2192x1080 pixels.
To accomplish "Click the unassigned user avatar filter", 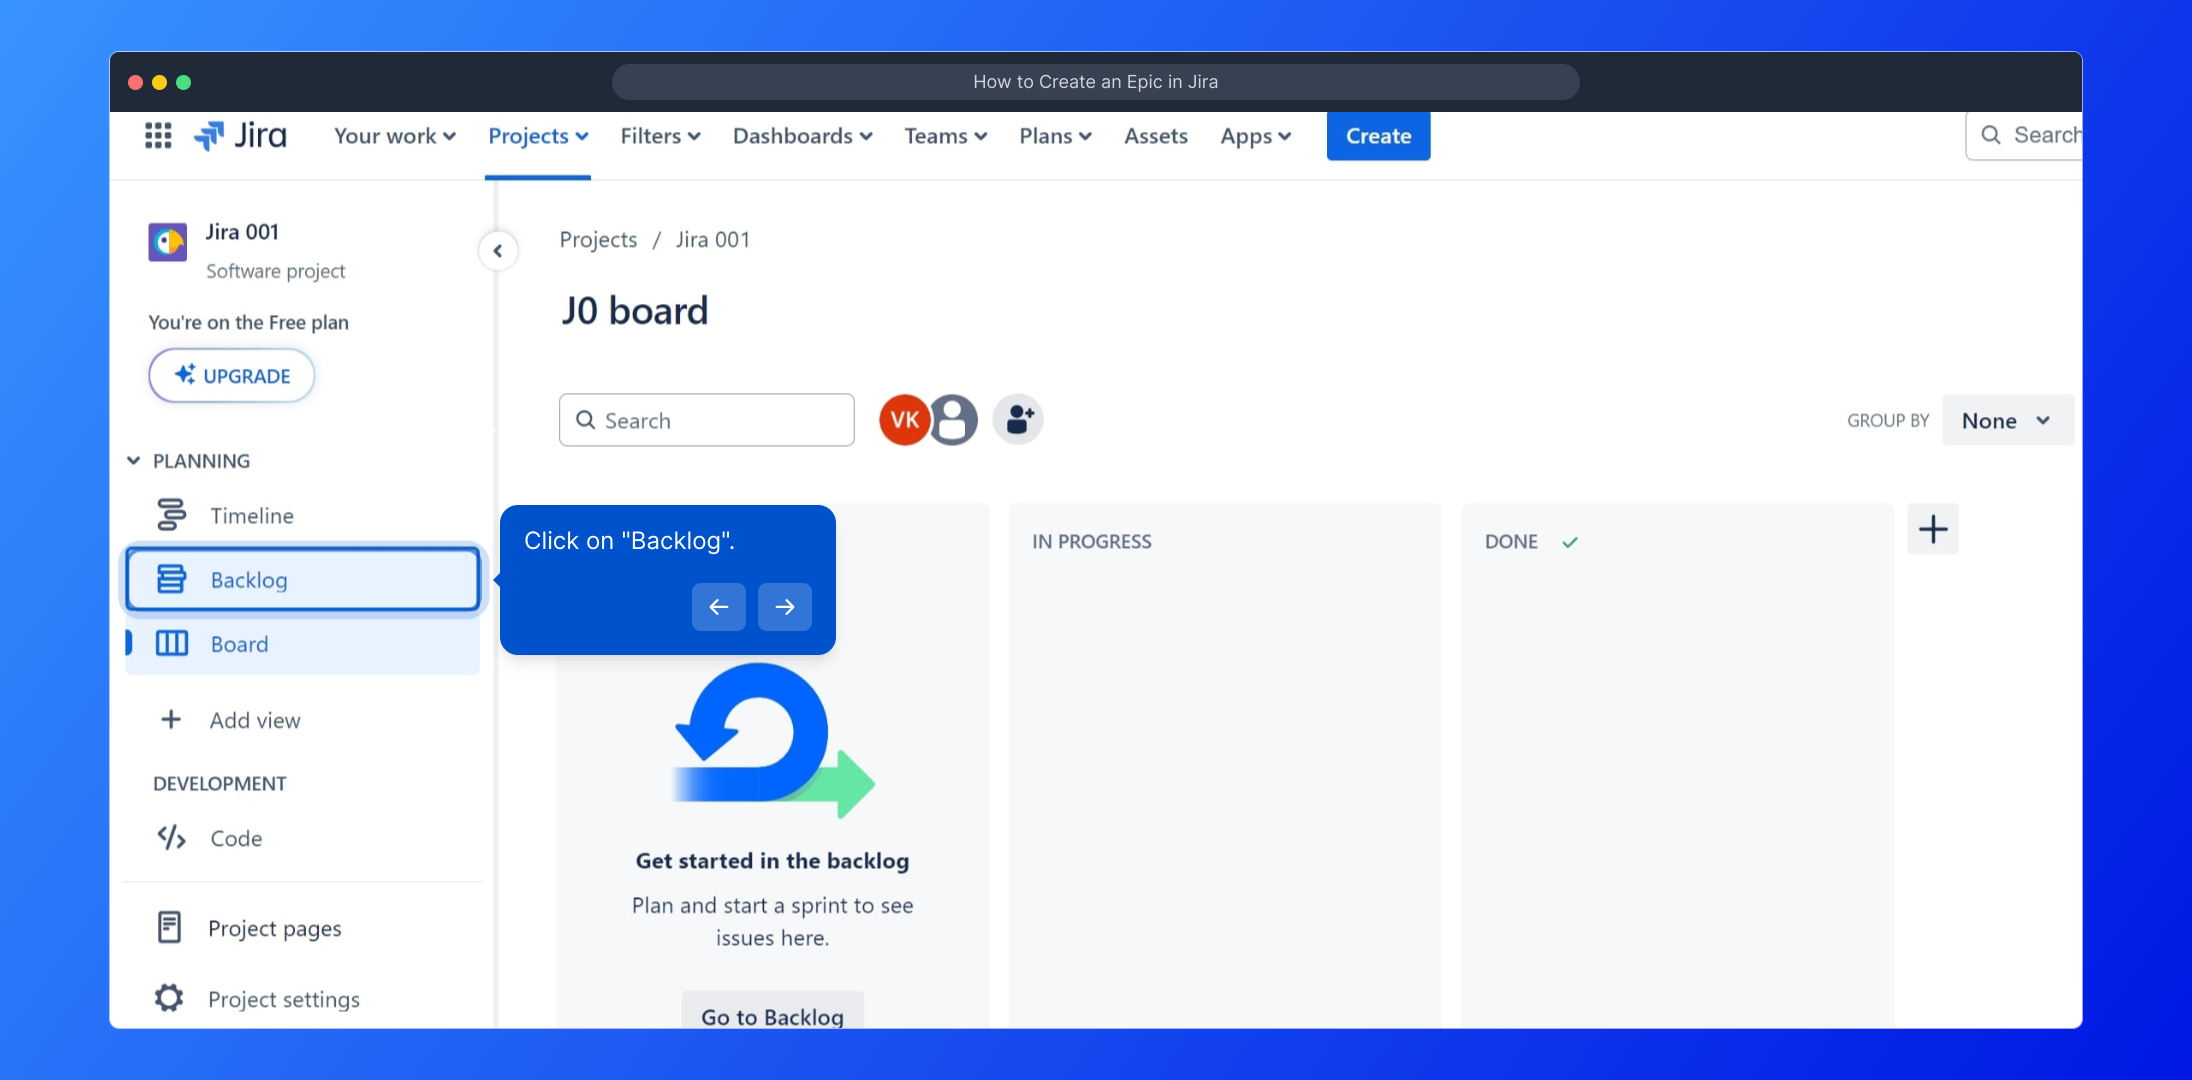I will pyautogui.click(x=955, y=419).
